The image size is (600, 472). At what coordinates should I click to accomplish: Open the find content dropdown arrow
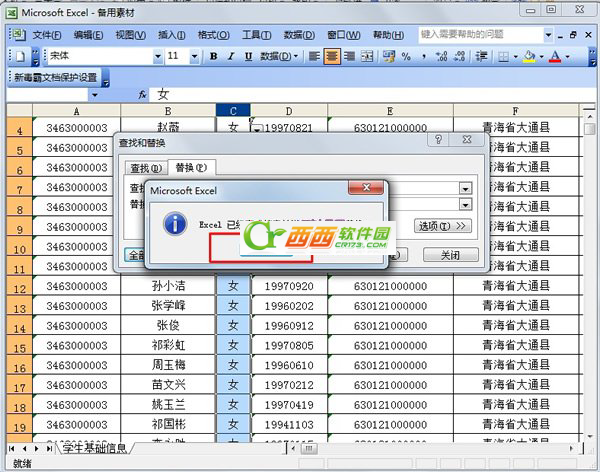(x=465, y=188)
